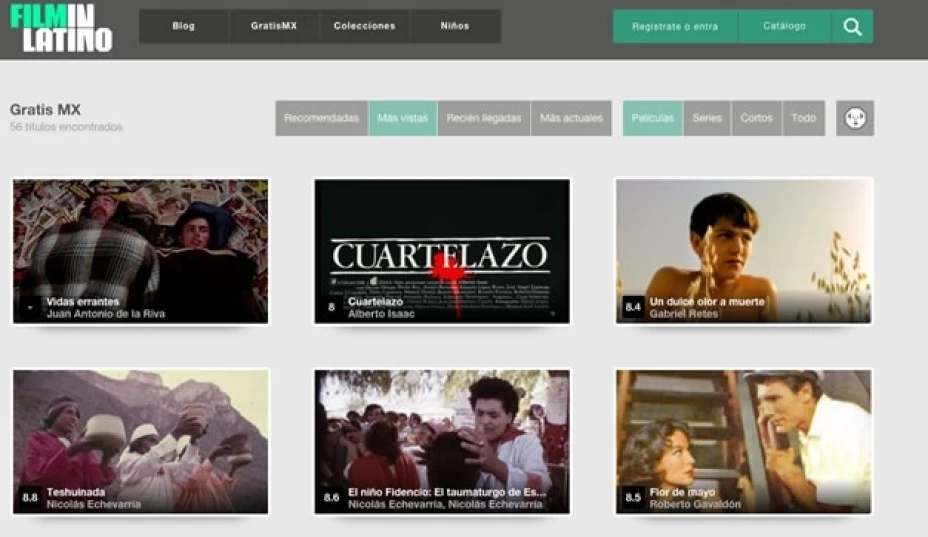Viewport: 928px width, 537px height.
Task: Select the Recomendadas sort tab
Action: coord(321,118)
